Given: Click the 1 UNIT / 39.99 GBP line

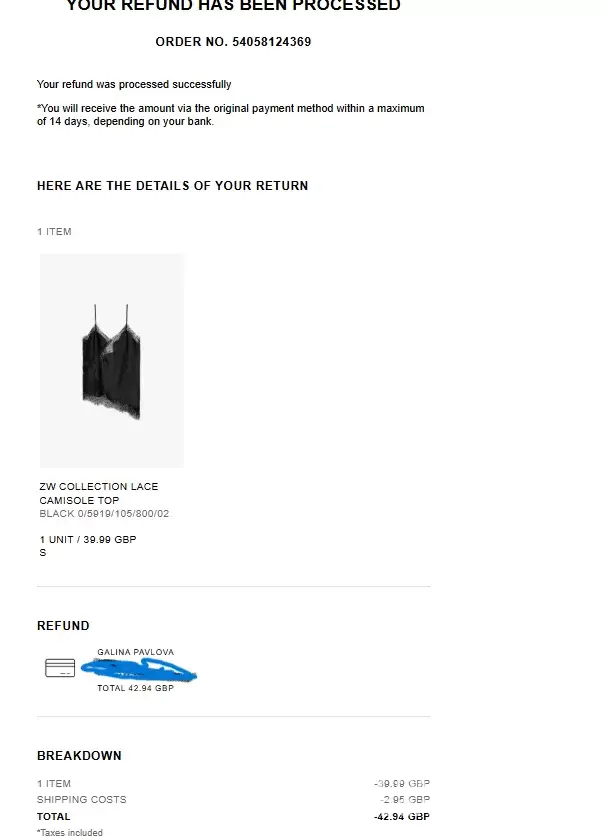Looking at the screenshot, I should click(x=88, y=539).
